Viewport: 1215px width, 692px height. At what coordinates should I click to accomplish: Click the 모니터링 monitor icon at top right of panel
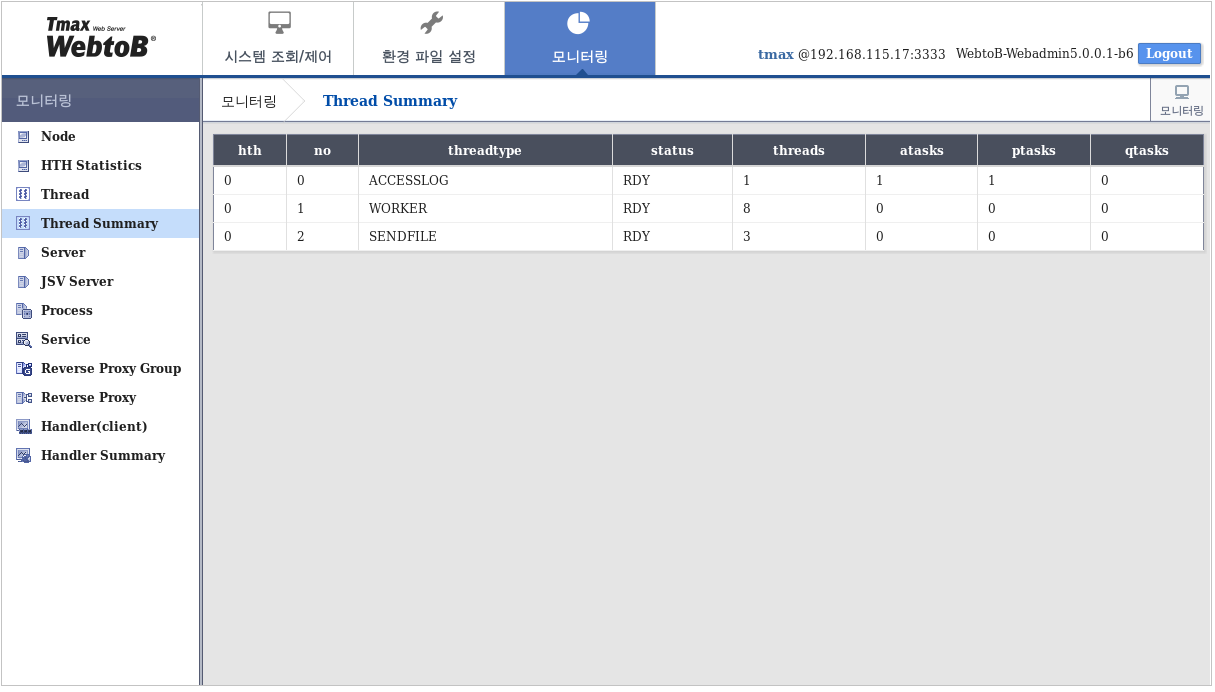(x=1182, y=92)
